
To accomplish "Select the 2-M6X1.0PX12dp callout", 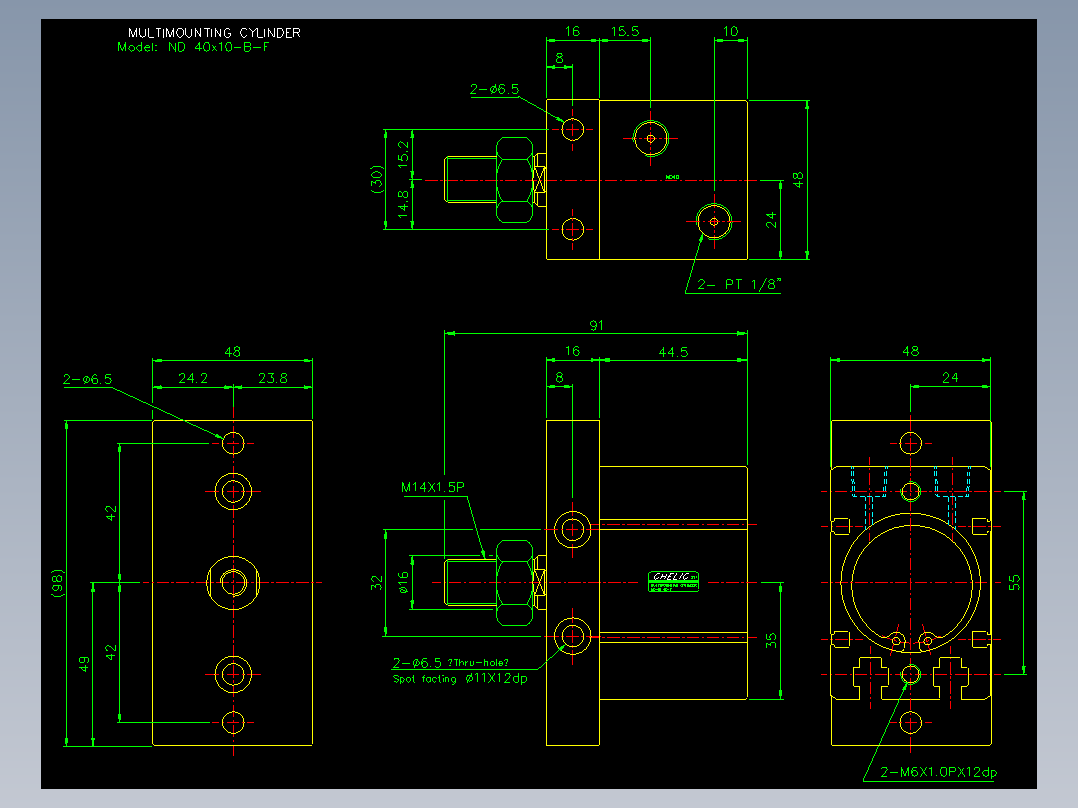I will pyautogui.click(x=938, y=772).
